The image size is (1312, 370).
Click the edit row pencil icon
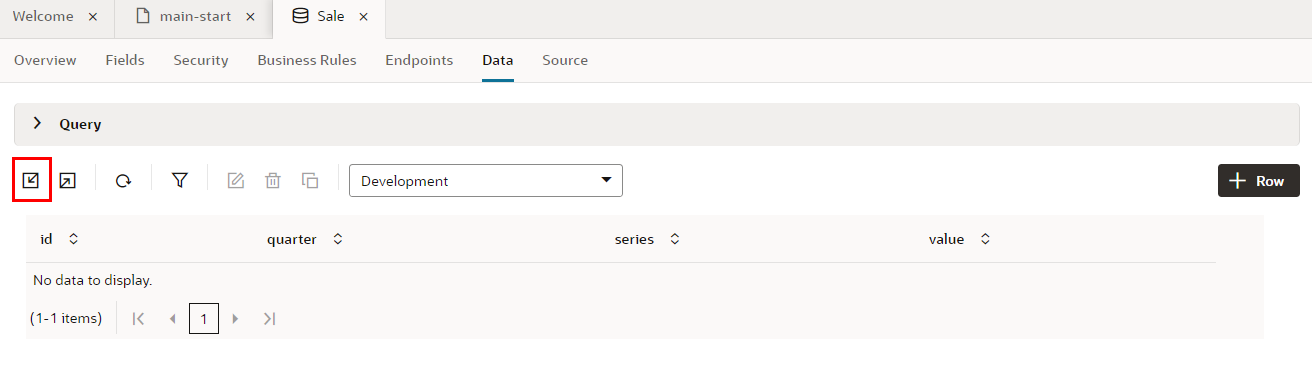click(236, 181)
